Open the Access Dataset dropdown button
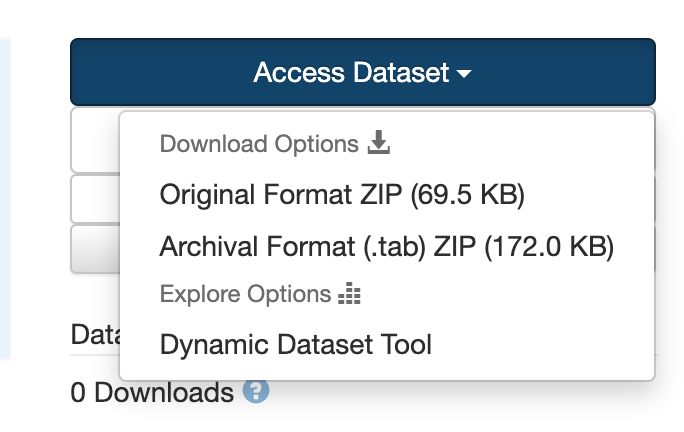 pos(363,72)
